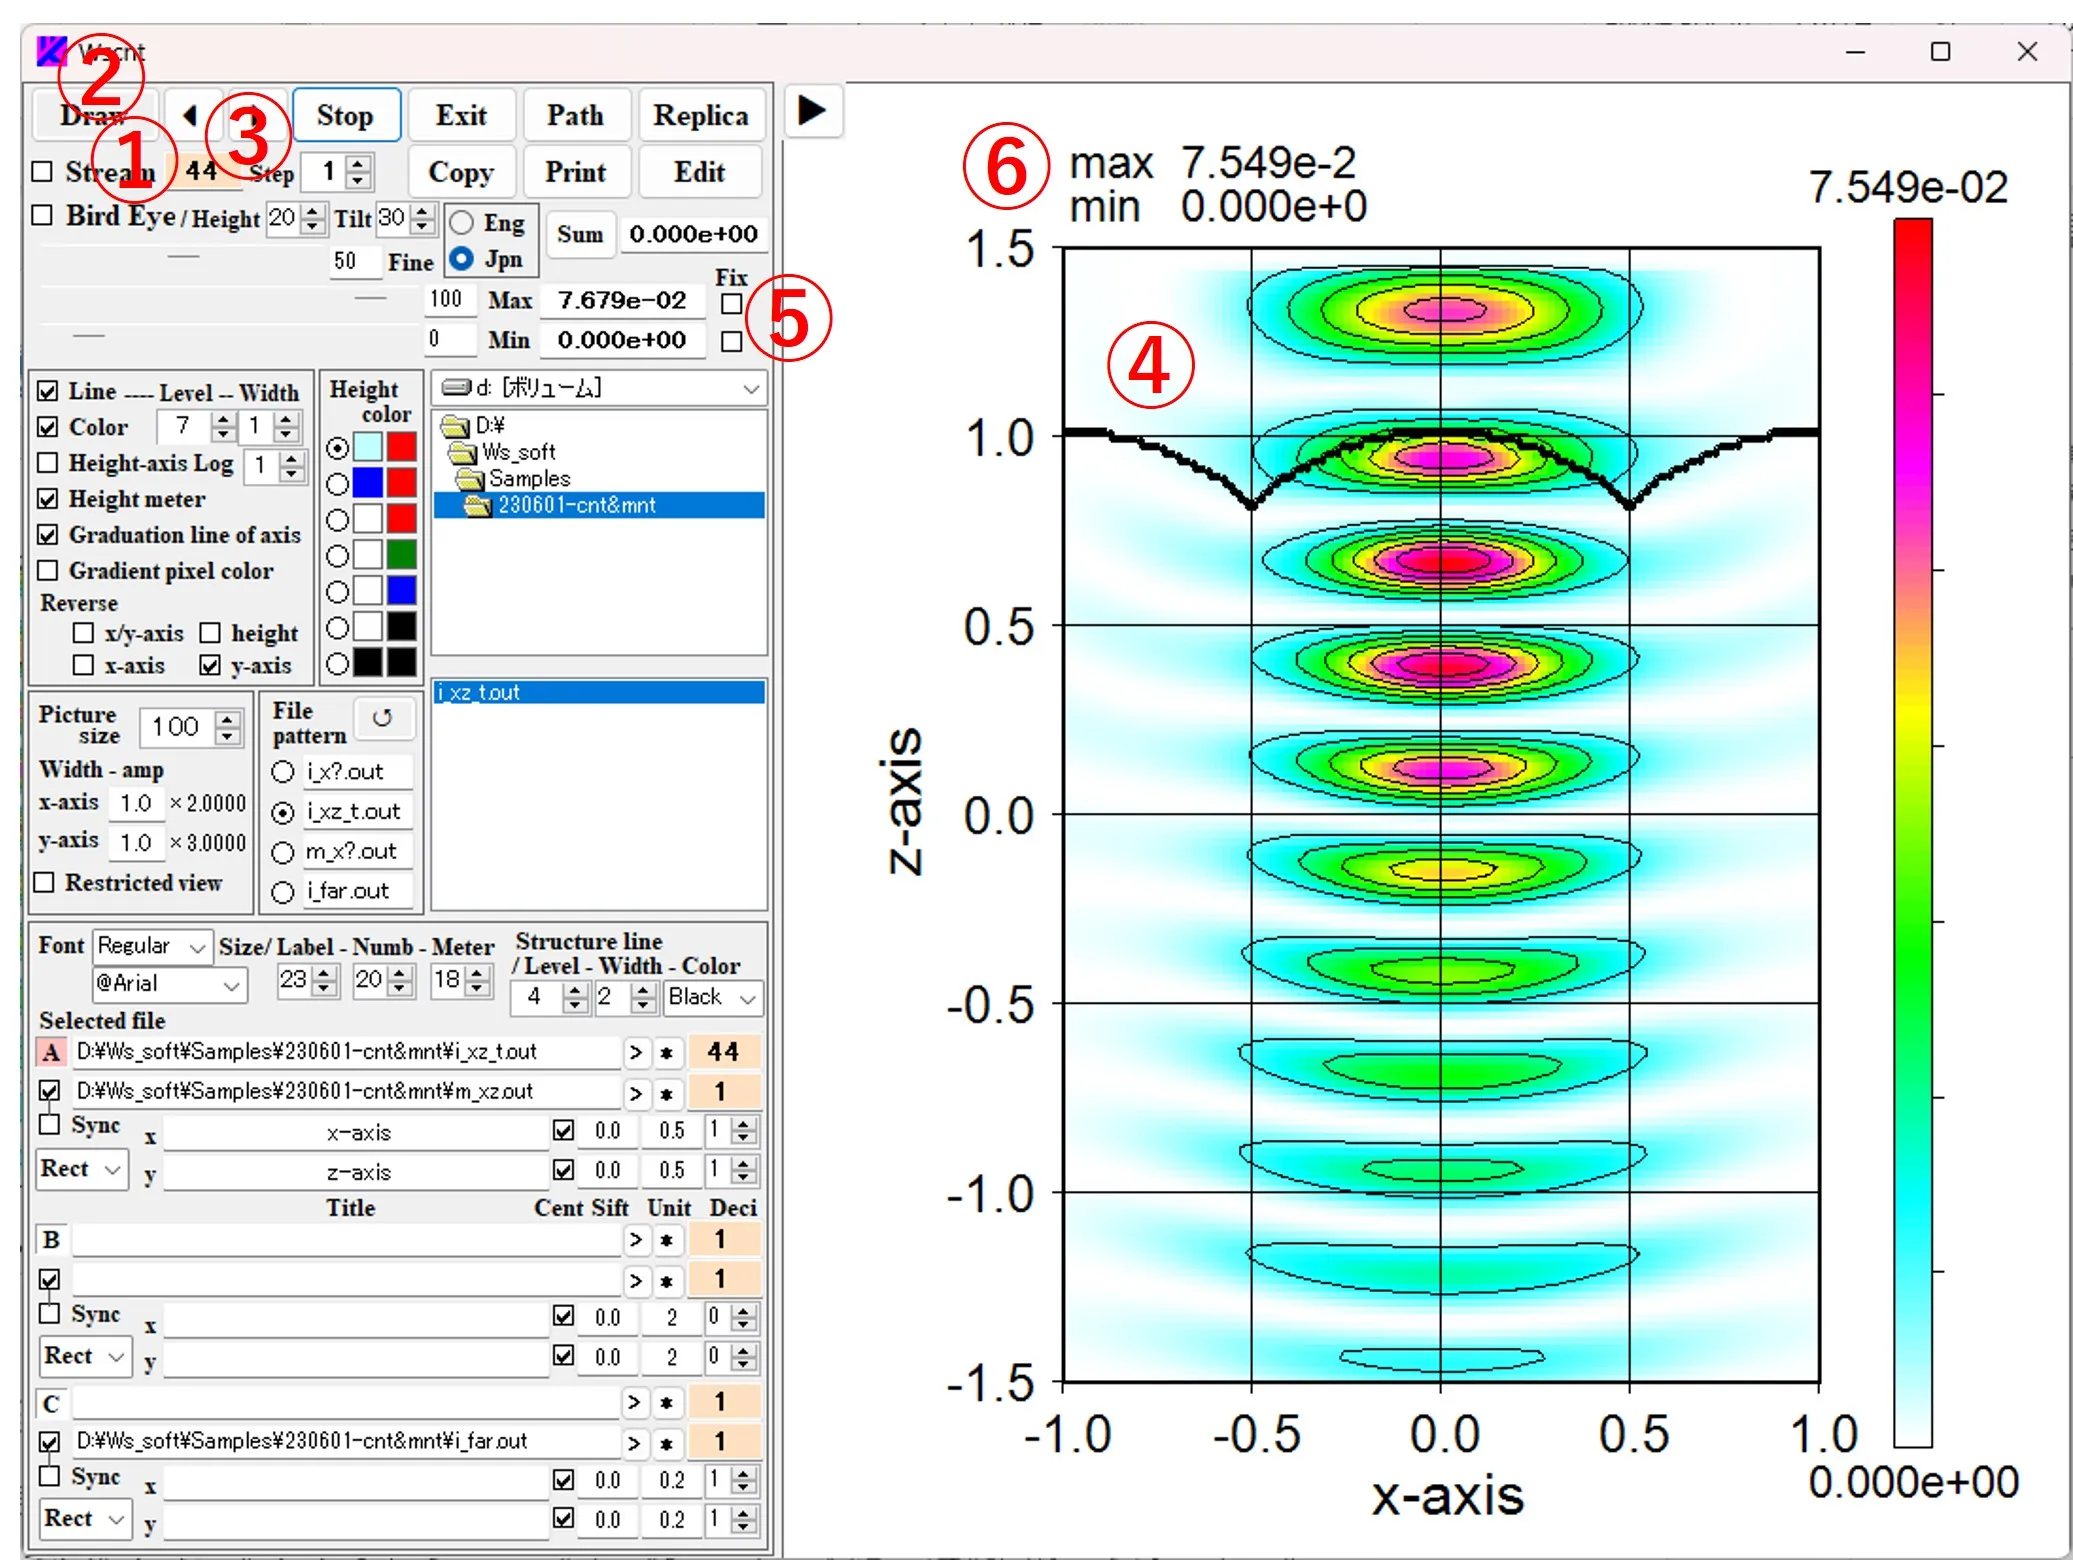This screenshot has width=2073, height=1560.
Task: Click the '>' button beside i_far.out path
Action: [635, 1442]
